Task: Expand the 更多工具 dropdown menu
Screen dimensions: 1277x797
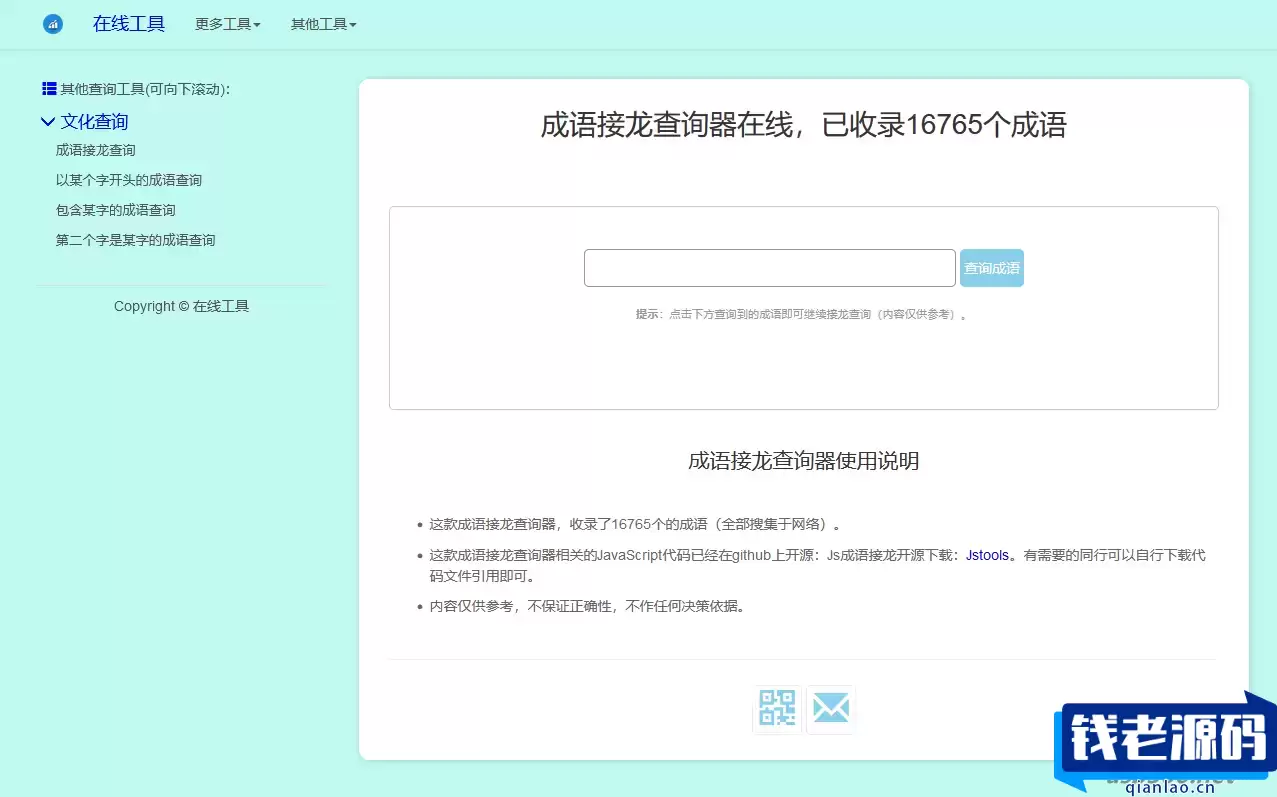Action: (x=228, y=24)
